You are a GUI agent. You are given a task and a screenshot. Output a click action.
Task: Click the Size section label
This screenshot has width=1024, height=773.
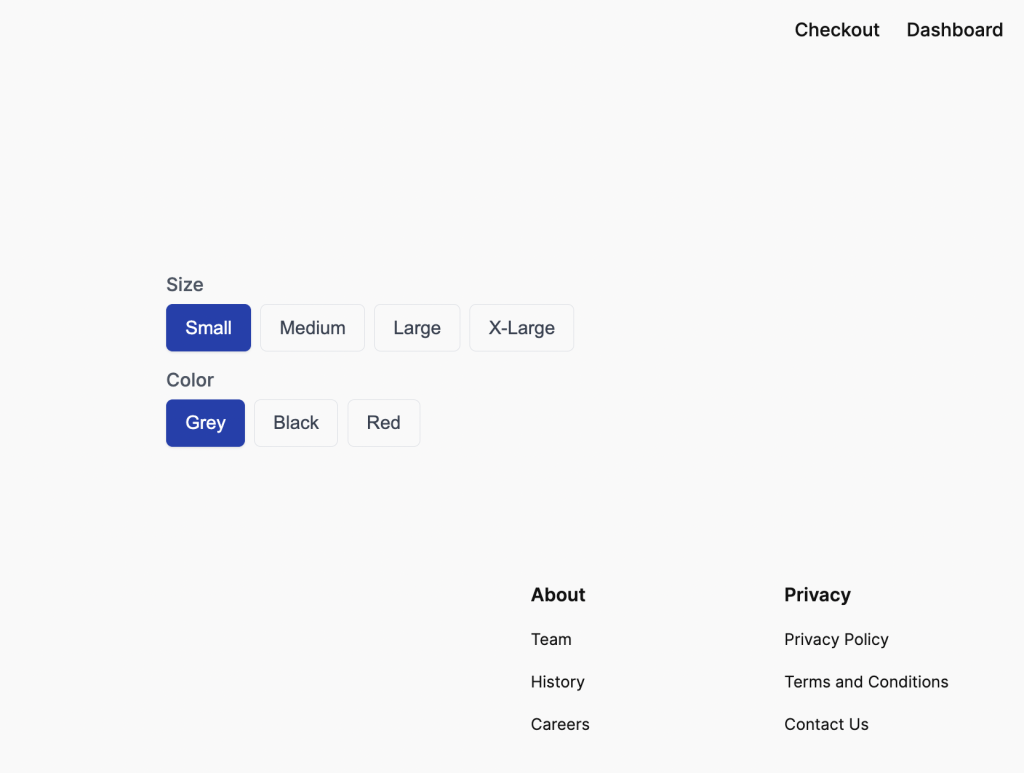point(185,285)
